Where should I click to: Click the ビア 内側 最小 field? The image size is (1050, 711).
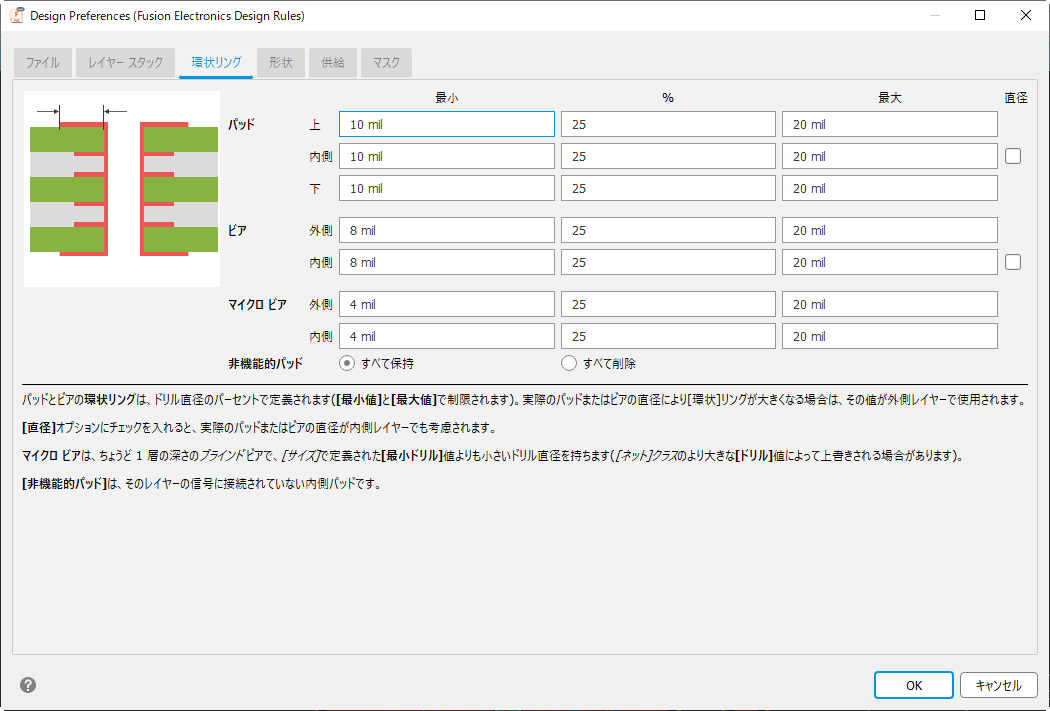[447, 262]
